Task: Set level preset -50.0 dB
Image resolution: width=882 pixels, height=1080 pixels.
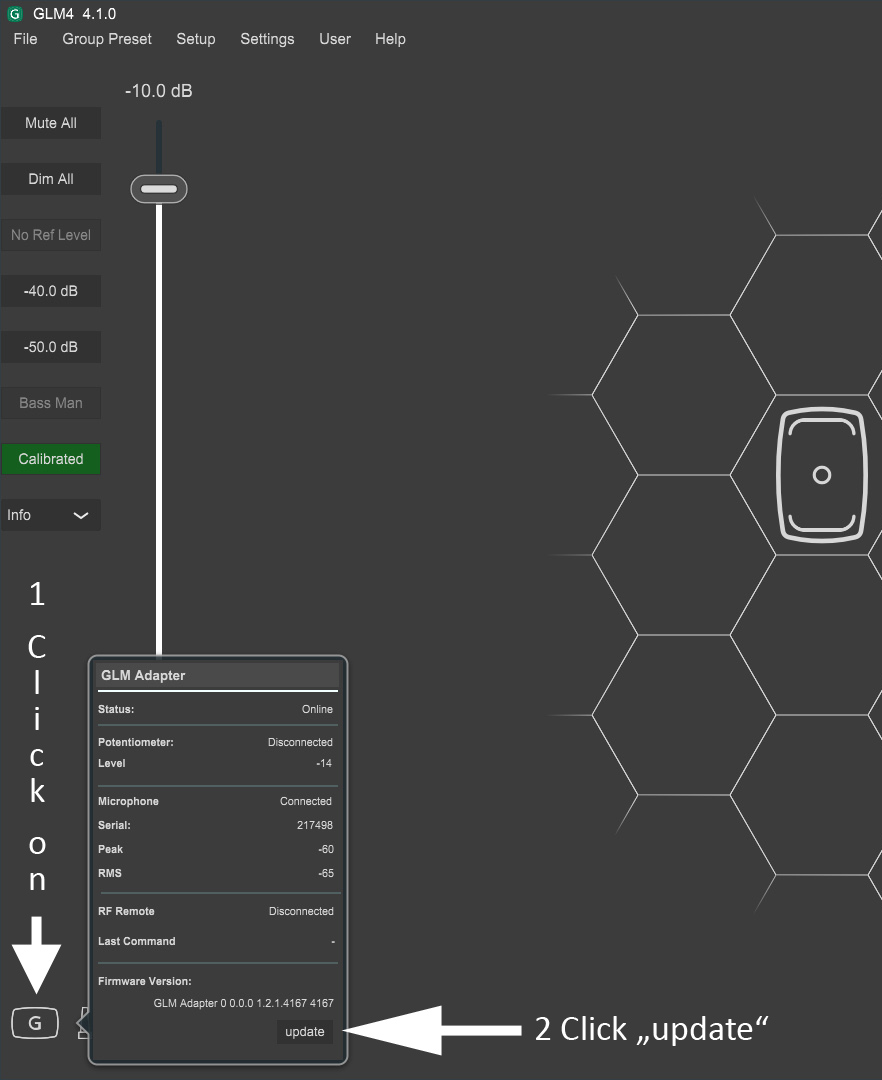Action: (x=51, y=347)
